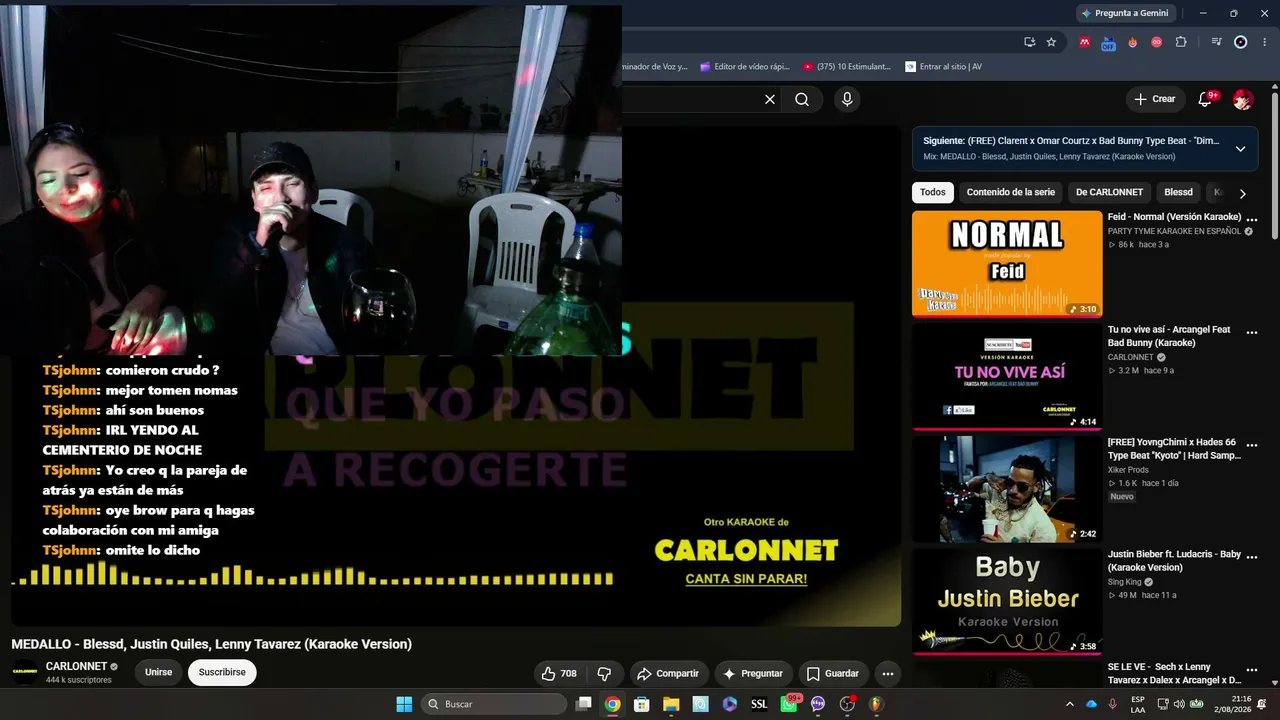Open the SSL app in the taskbar
1280x720 pixels.
tap(759, 704)
